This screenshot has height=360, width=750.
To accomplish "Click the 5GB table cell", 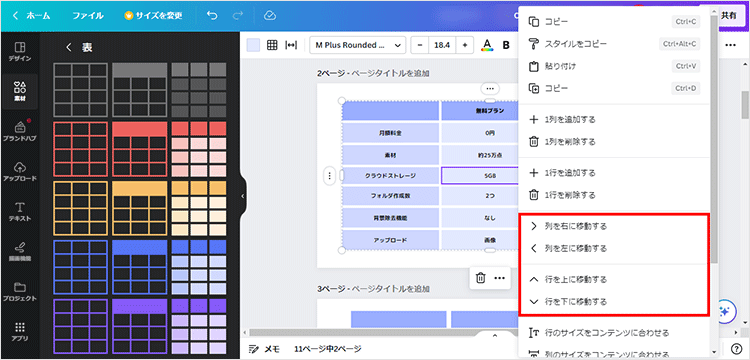I will point(480,175).
